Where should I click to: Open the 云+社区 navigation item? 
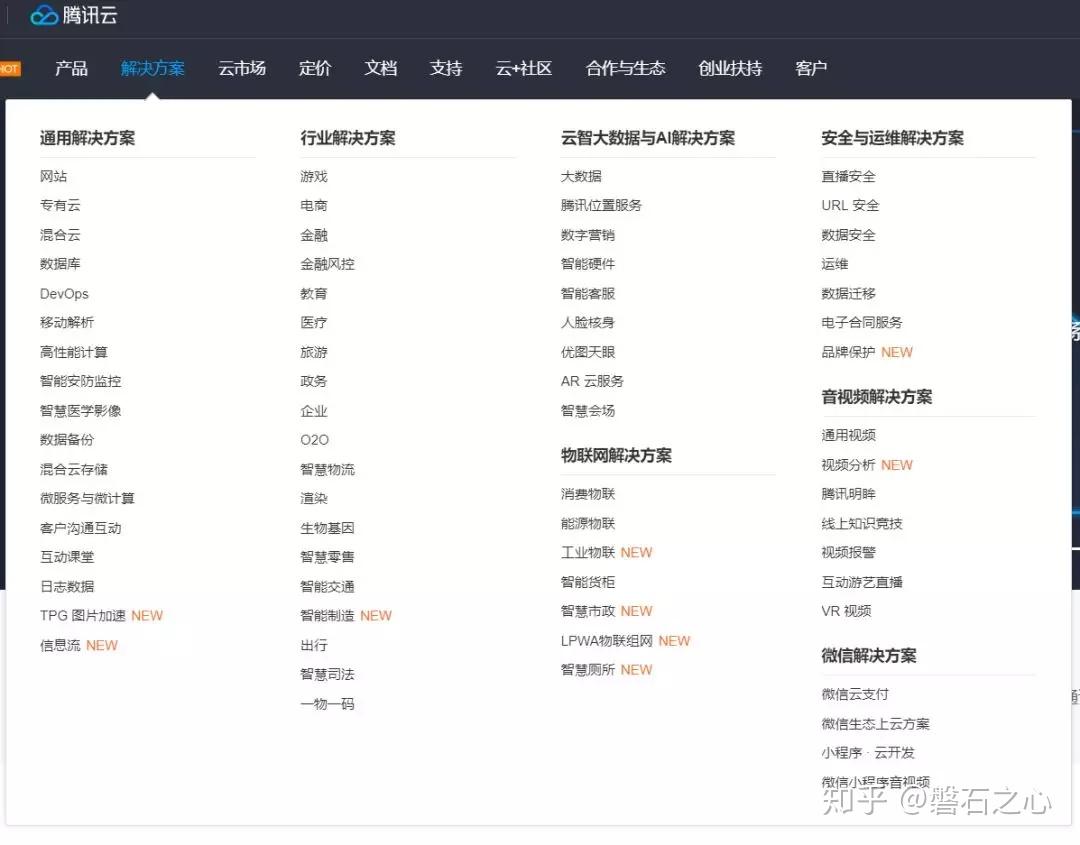click(523, 68)
